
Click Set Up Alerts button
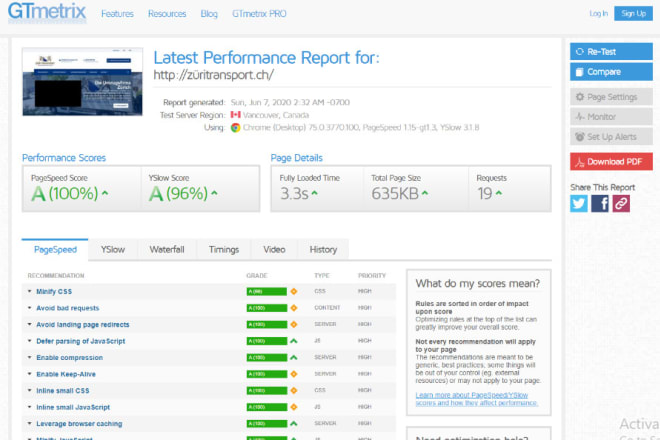(x=611, y=137)
